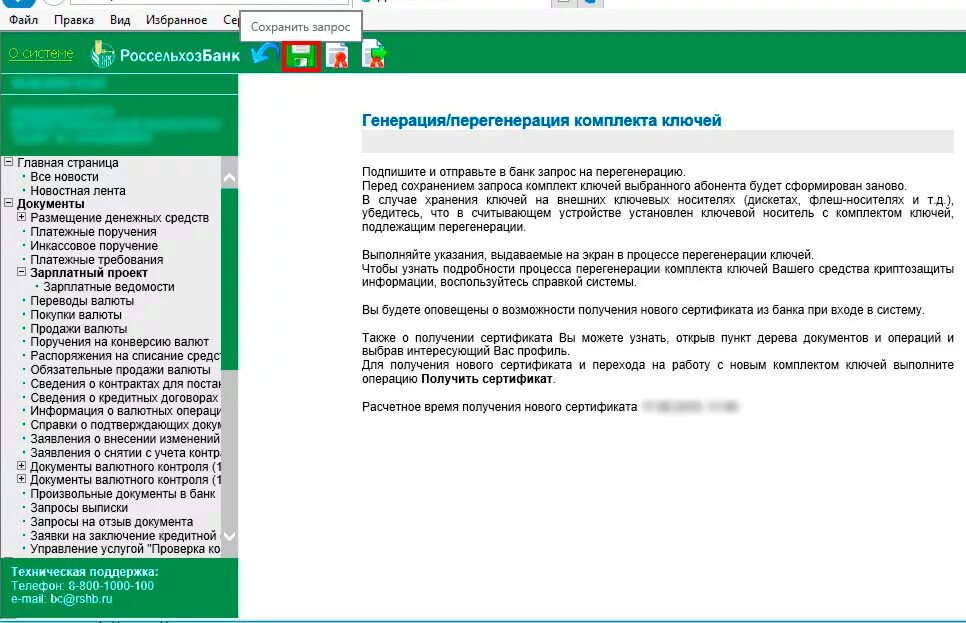The width and height of the screenshot is (966, 623).
Task: Open the 'О системе' link
Action: point(41,54)
